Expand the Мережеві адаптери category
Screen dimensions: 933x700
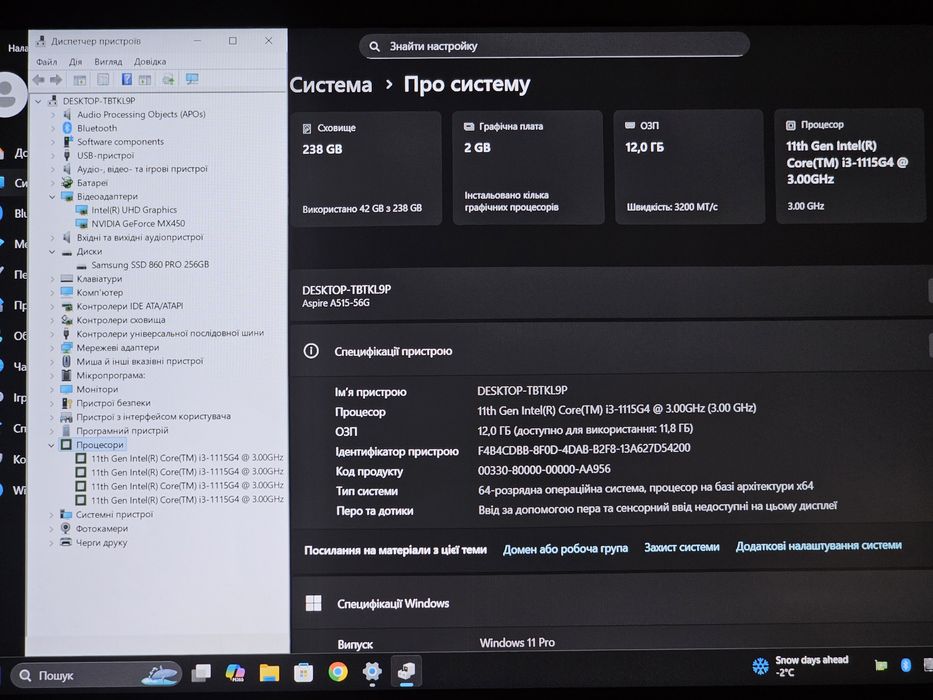point(52,348)
